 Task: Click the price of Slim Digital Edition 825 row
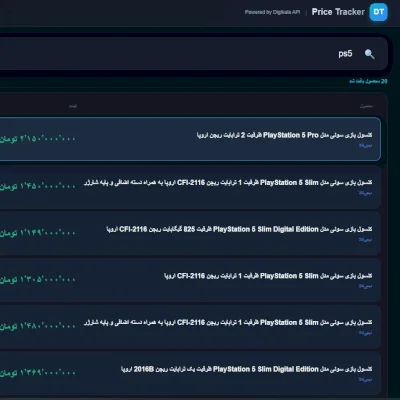pos(38,232)
